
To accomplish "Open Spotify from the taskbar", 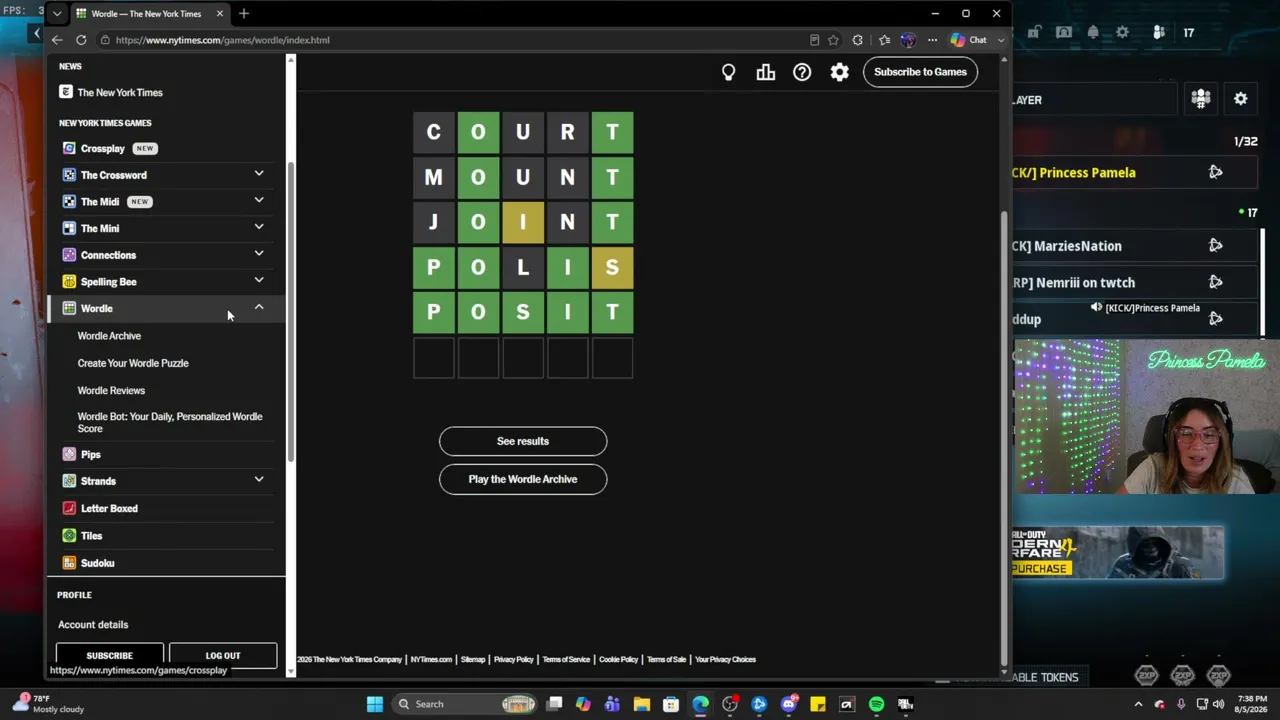I will (876, 704).
